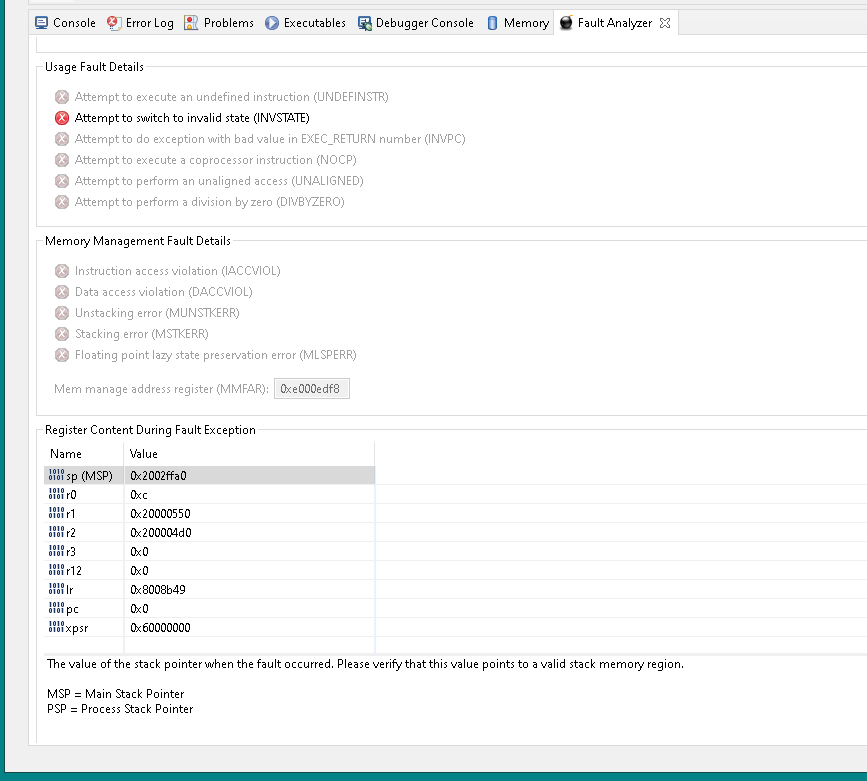This screenshot has height=781, width=867.
Task: Switch to the Memory tab
Action: (518, 23)
